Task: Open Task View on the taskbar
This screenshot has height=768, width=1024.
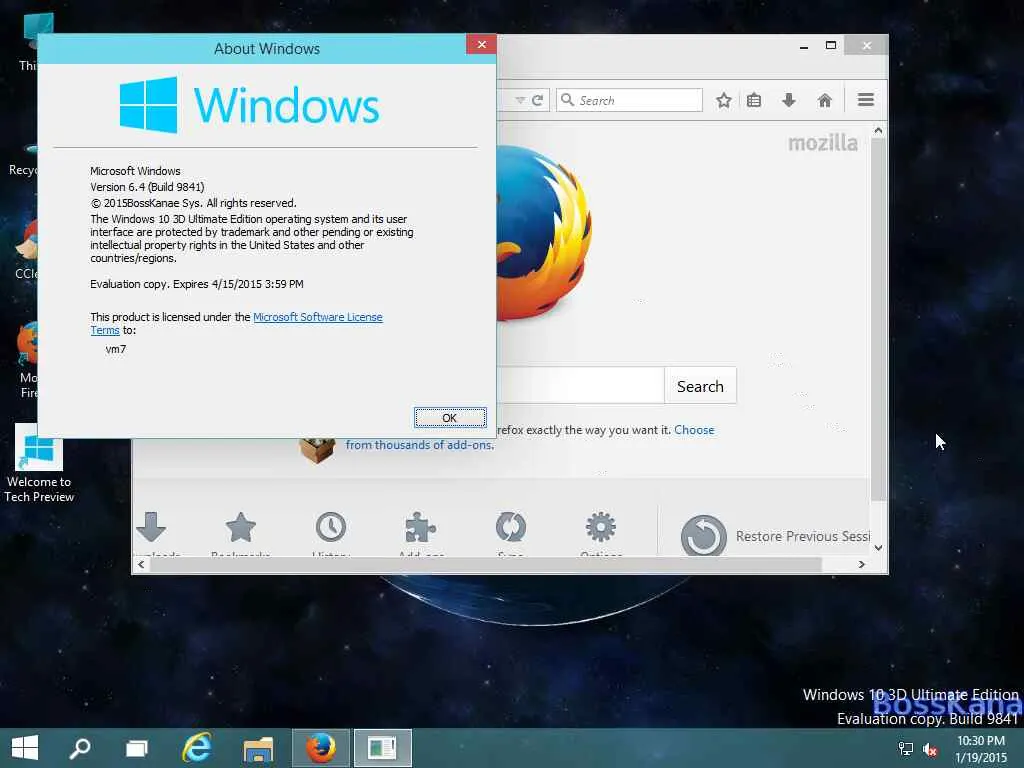Action: click(x=136, y=748)
